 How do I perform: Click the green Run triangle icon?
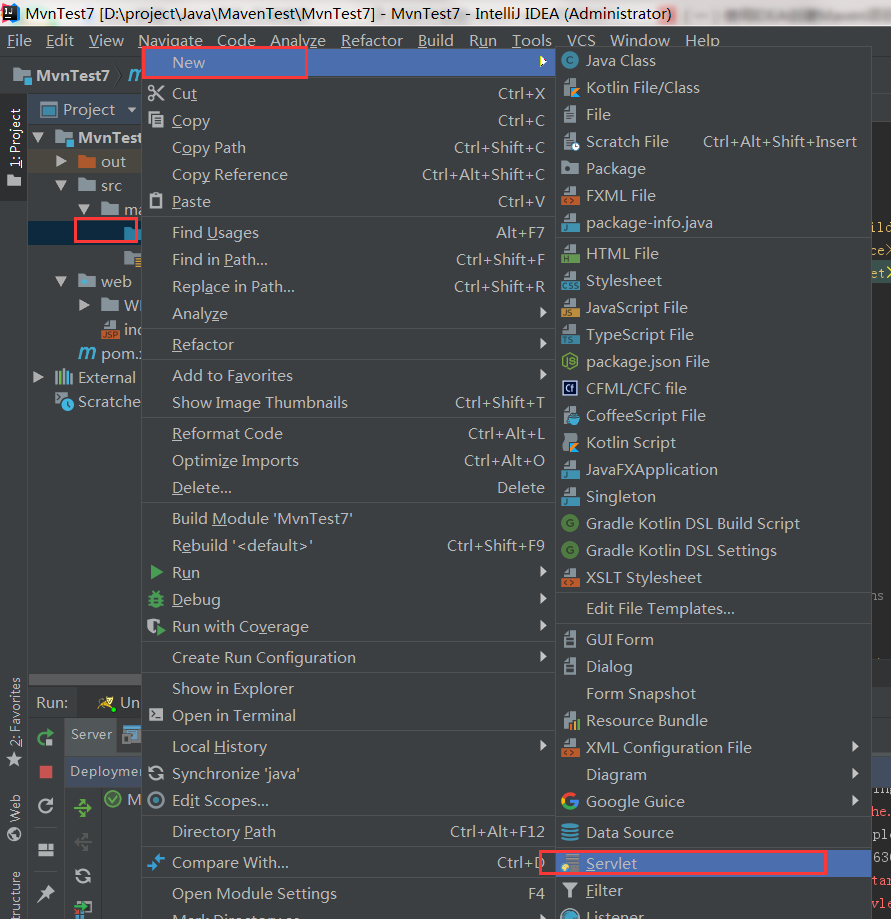pos(157,572)
